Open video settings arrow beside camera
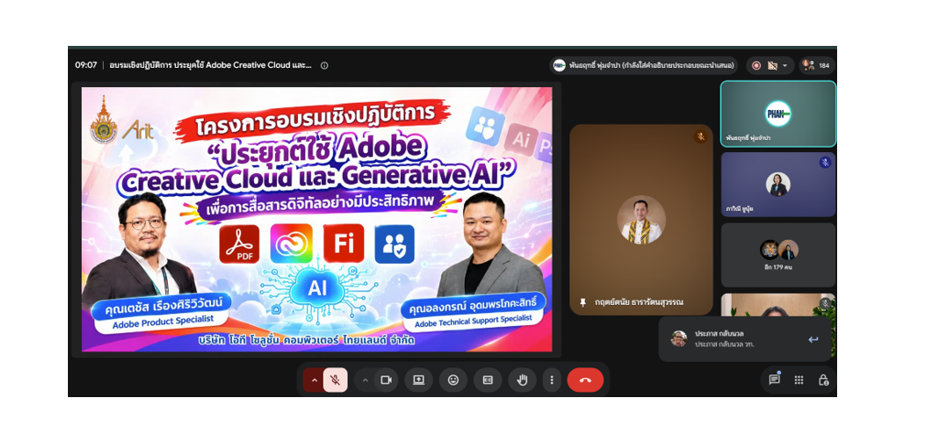 click(x=365, y=380)
